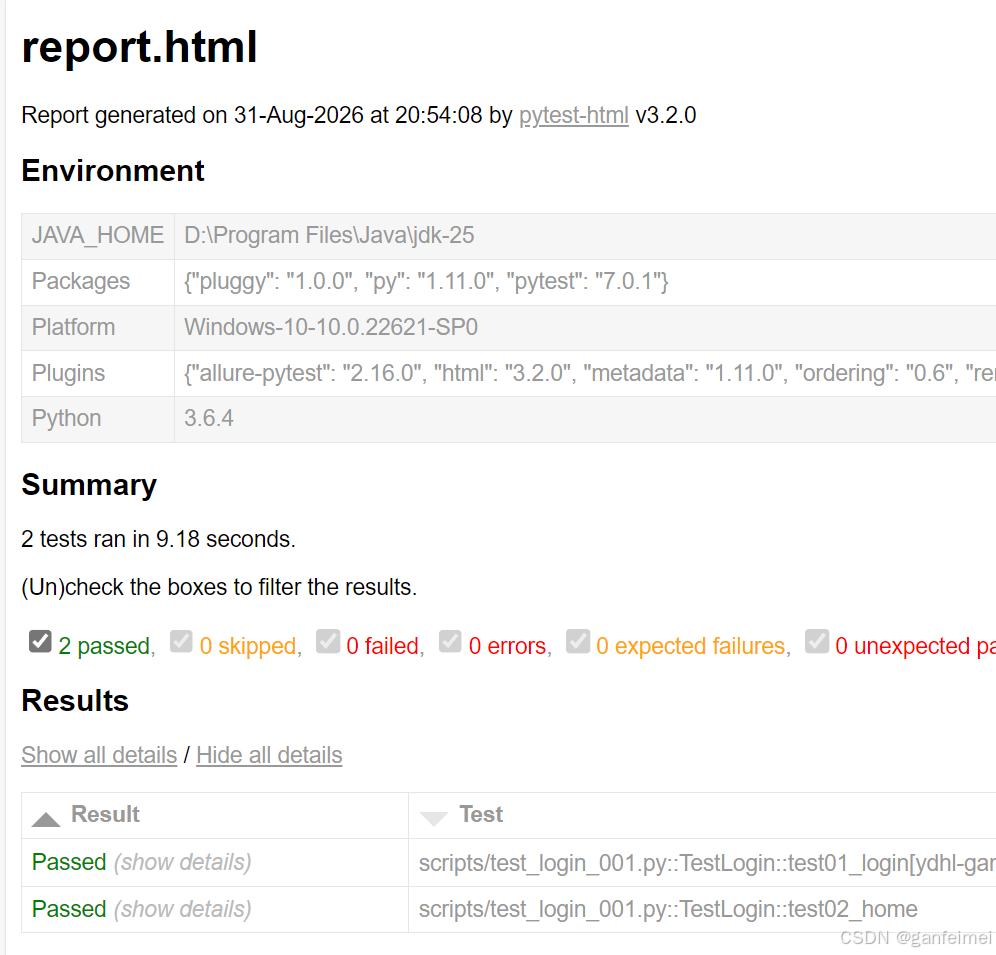Toggle the 0 skipped checkbox
Screen dimensions: 996x955
pyautogui.click(x=181, y=641)
